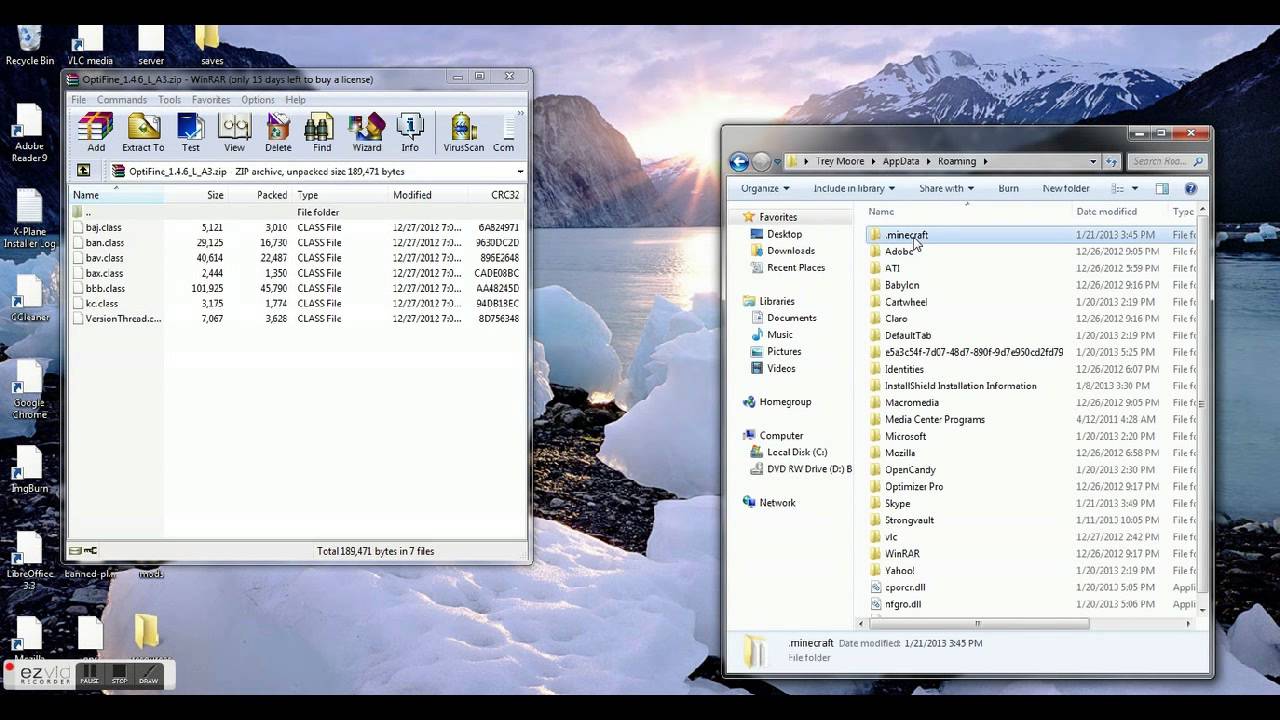Open the File menu in WinRAR
This screenshot has width=1280, height=720.
(78, 100)
